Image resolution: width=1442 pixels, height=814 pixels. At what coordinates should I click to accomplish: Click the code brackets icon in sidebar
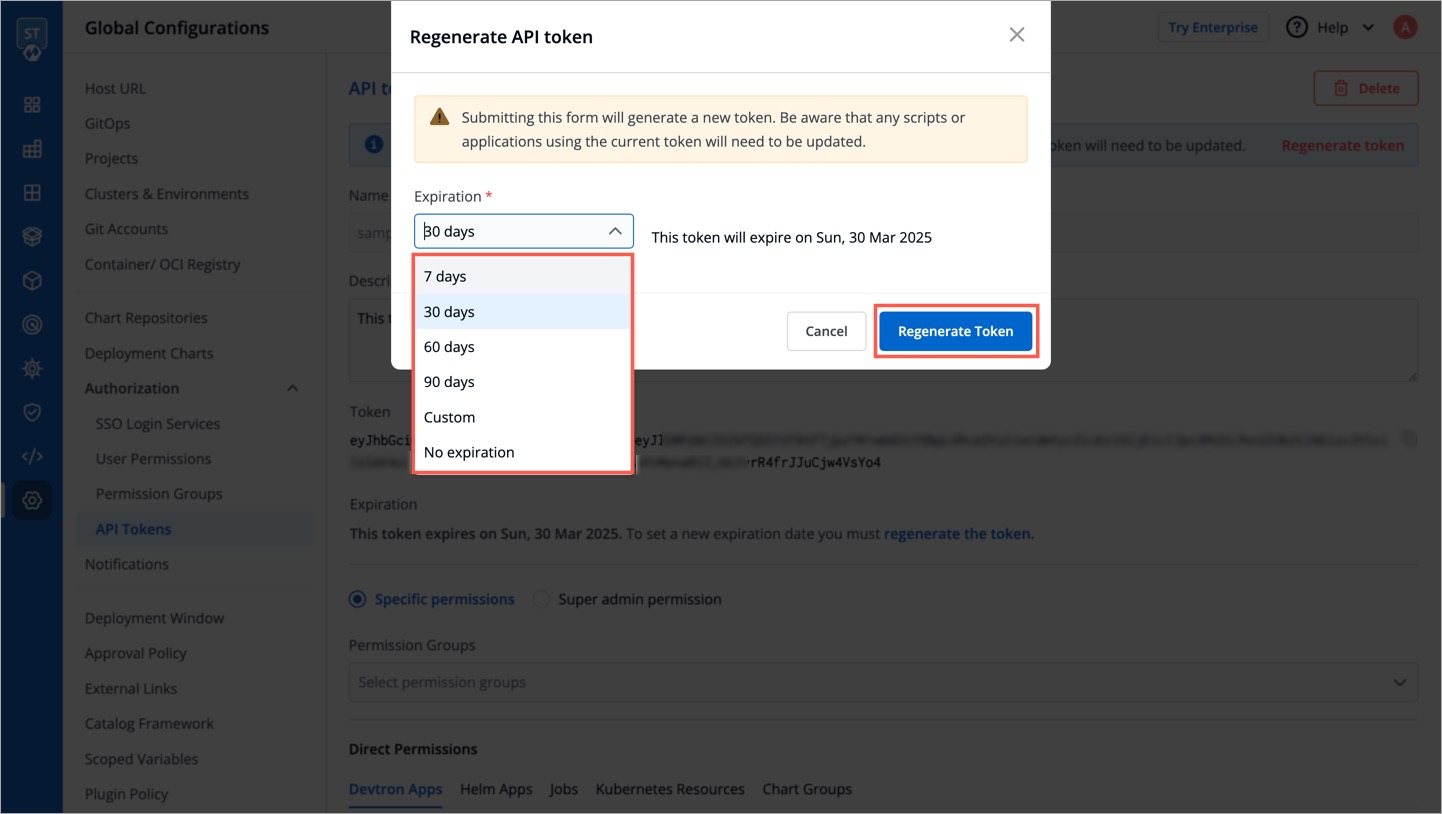pyautogui.click(x=32, y=457)
